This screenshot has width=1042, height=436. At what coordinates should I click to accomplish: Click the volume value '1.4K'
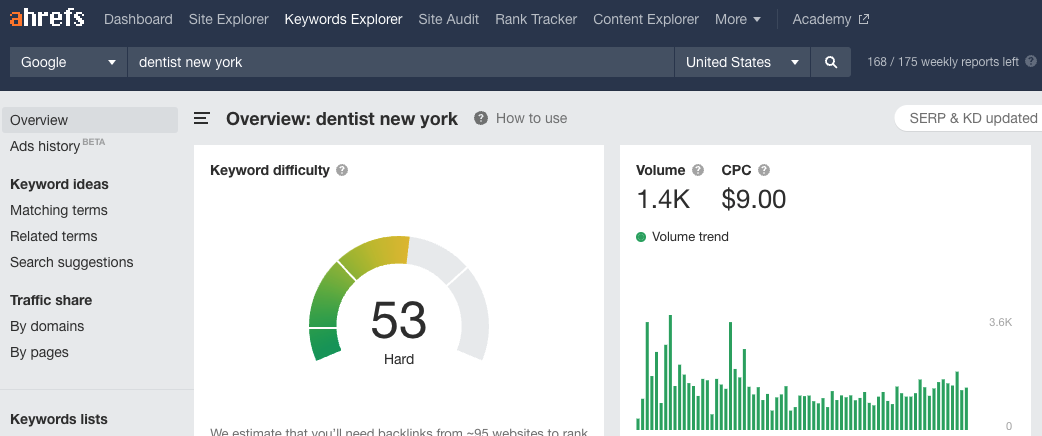point(663,199)
